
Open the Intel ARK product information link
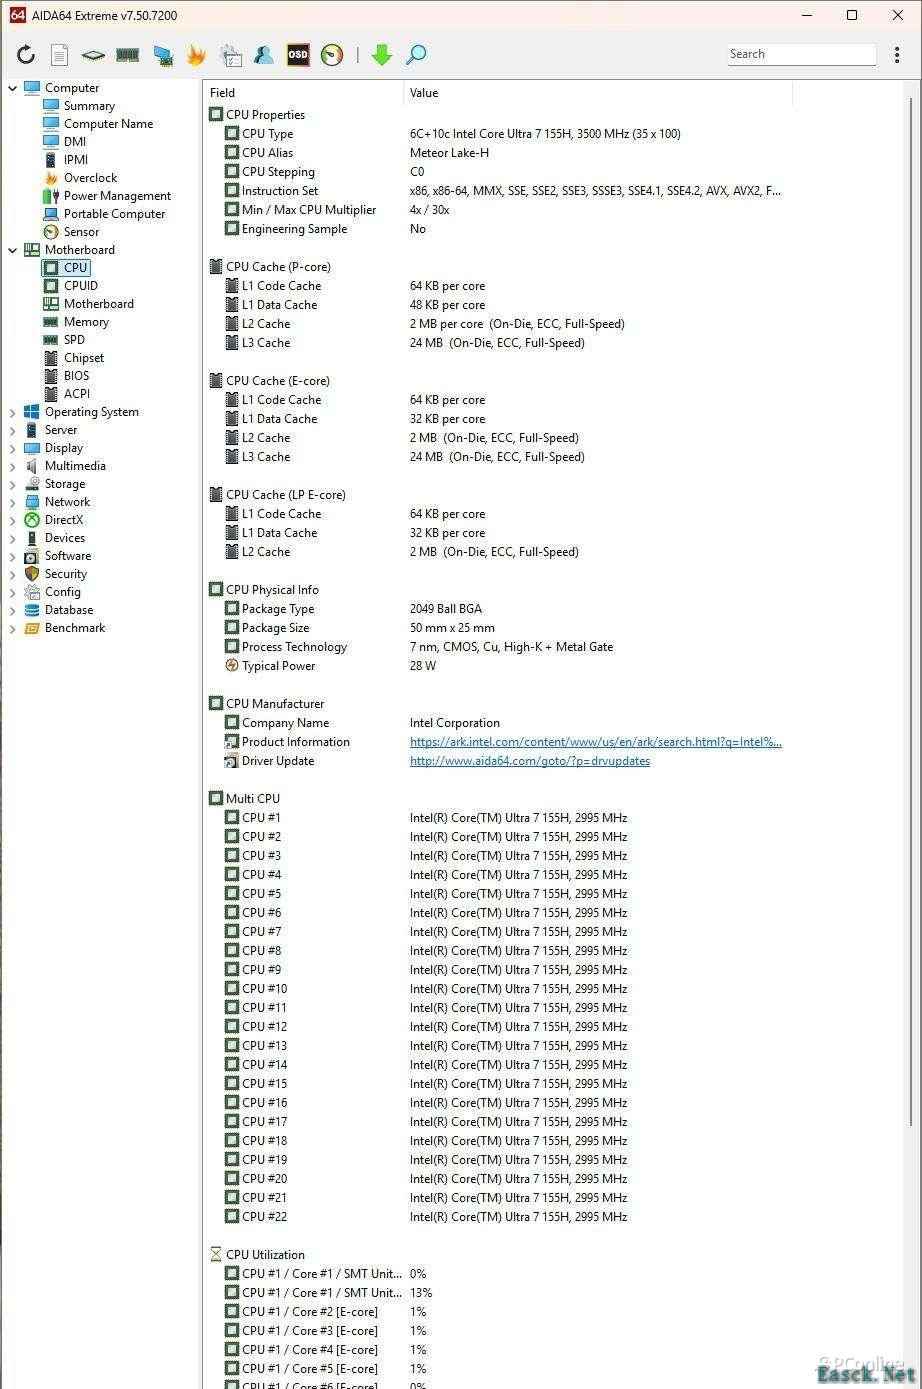pyautogui.click(x=596, y=742)
